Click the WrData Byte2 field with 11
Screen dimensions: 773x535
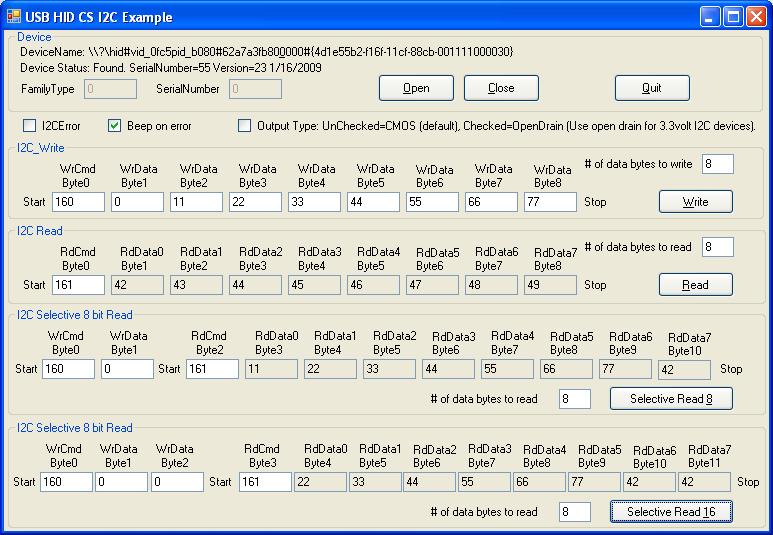[x=196, y=202]
